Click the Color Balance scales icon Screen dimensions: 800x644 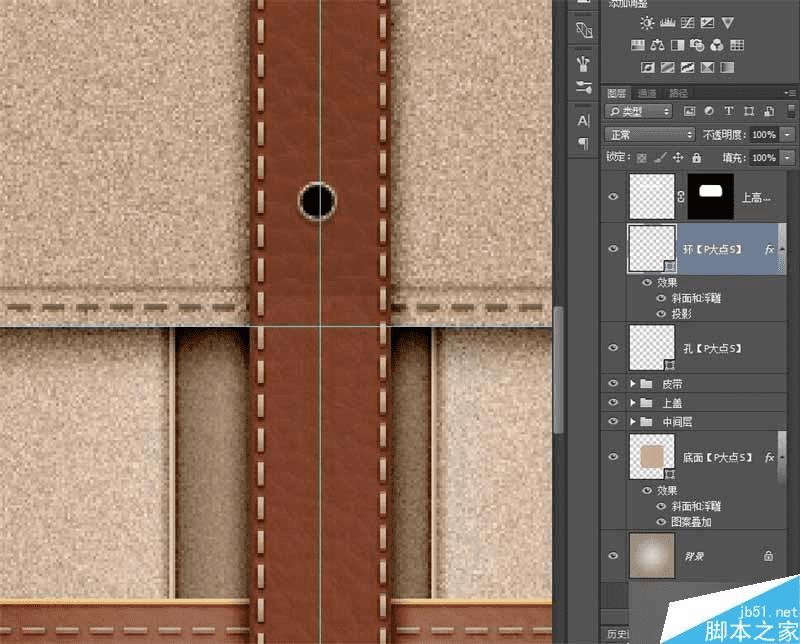[657, 45]
